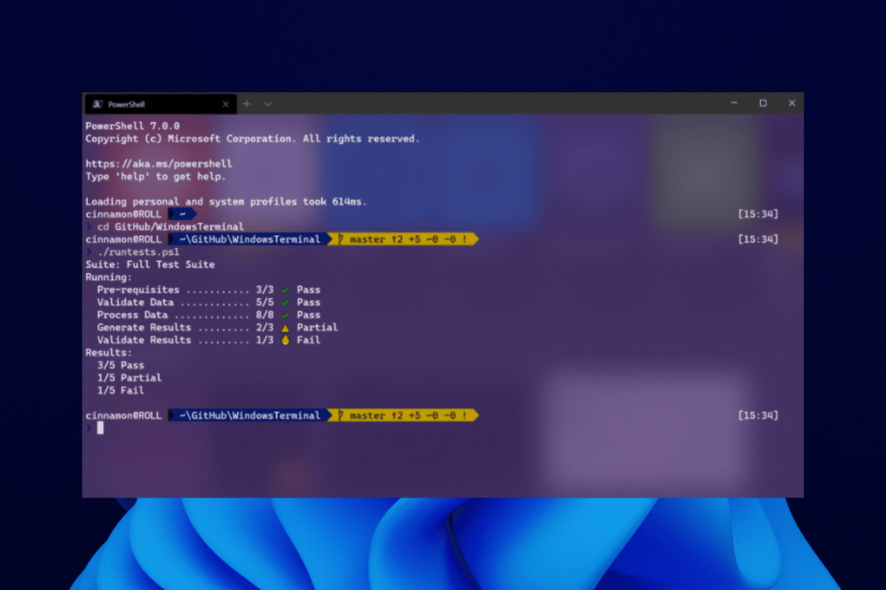Click the 'Validate Results' test row
This screenshot has width=886, height=590.
tap(209, 340)
